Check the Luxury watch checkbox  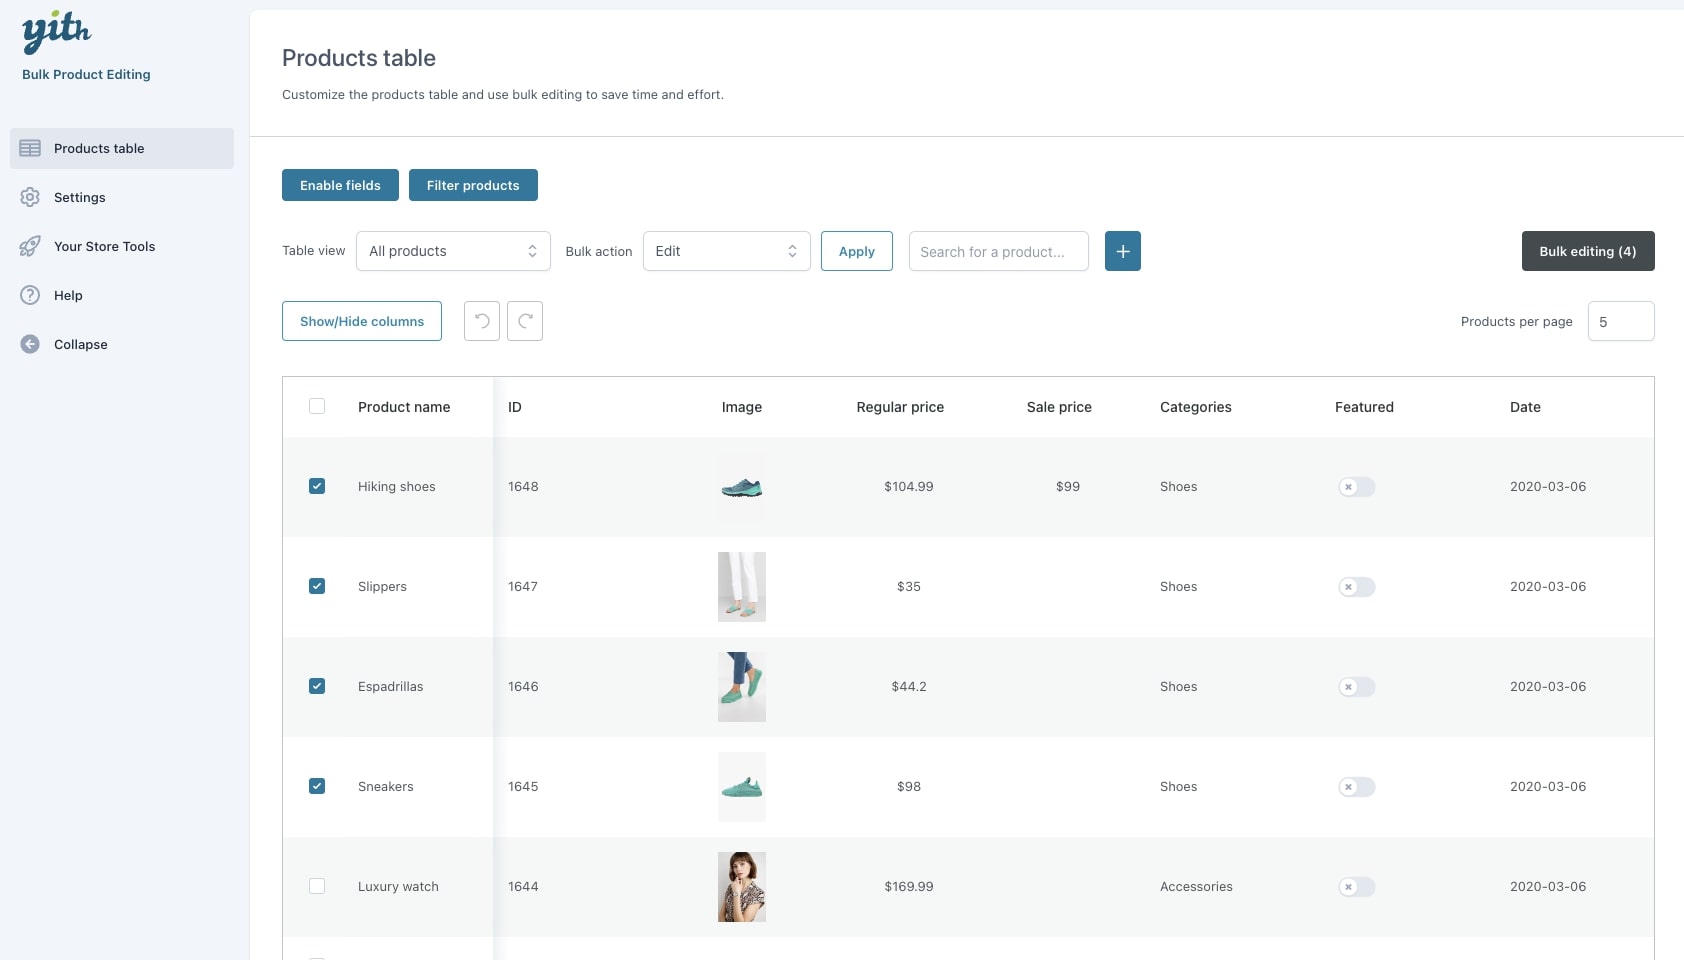click(x=317, y=886)
